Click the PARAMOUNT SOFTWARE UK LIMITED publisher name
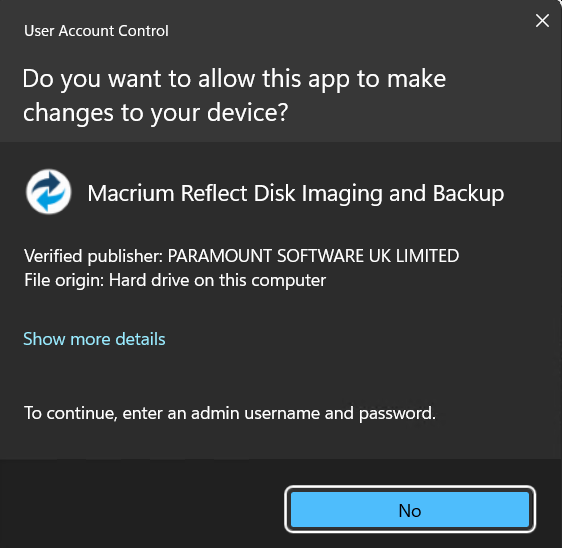The width and height of the screenshot is (562, 548). (313, 256)
